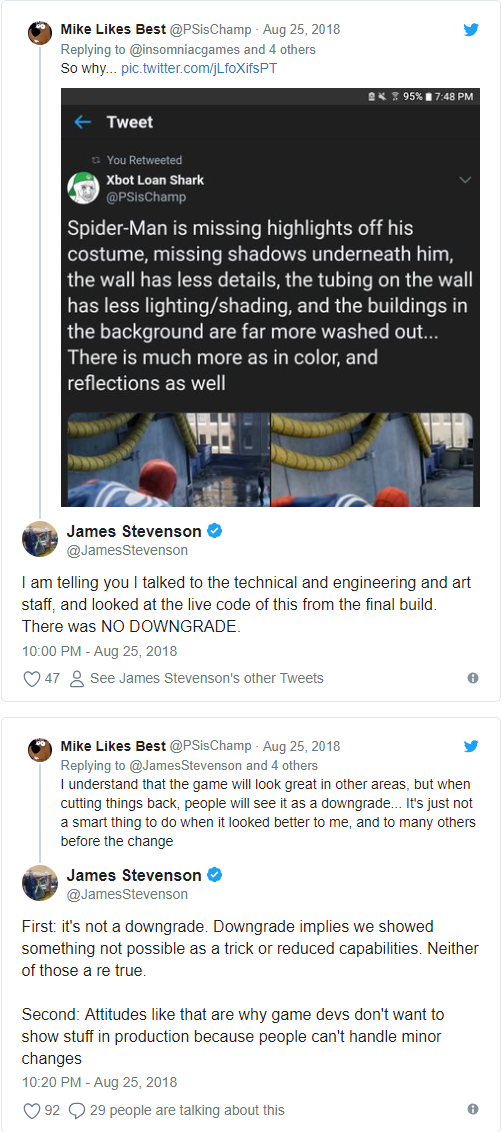Click the Twitter bird icon in first tweet
Image resolution: width=502 pixels, height=1132 pixels.
pos(471,30)
